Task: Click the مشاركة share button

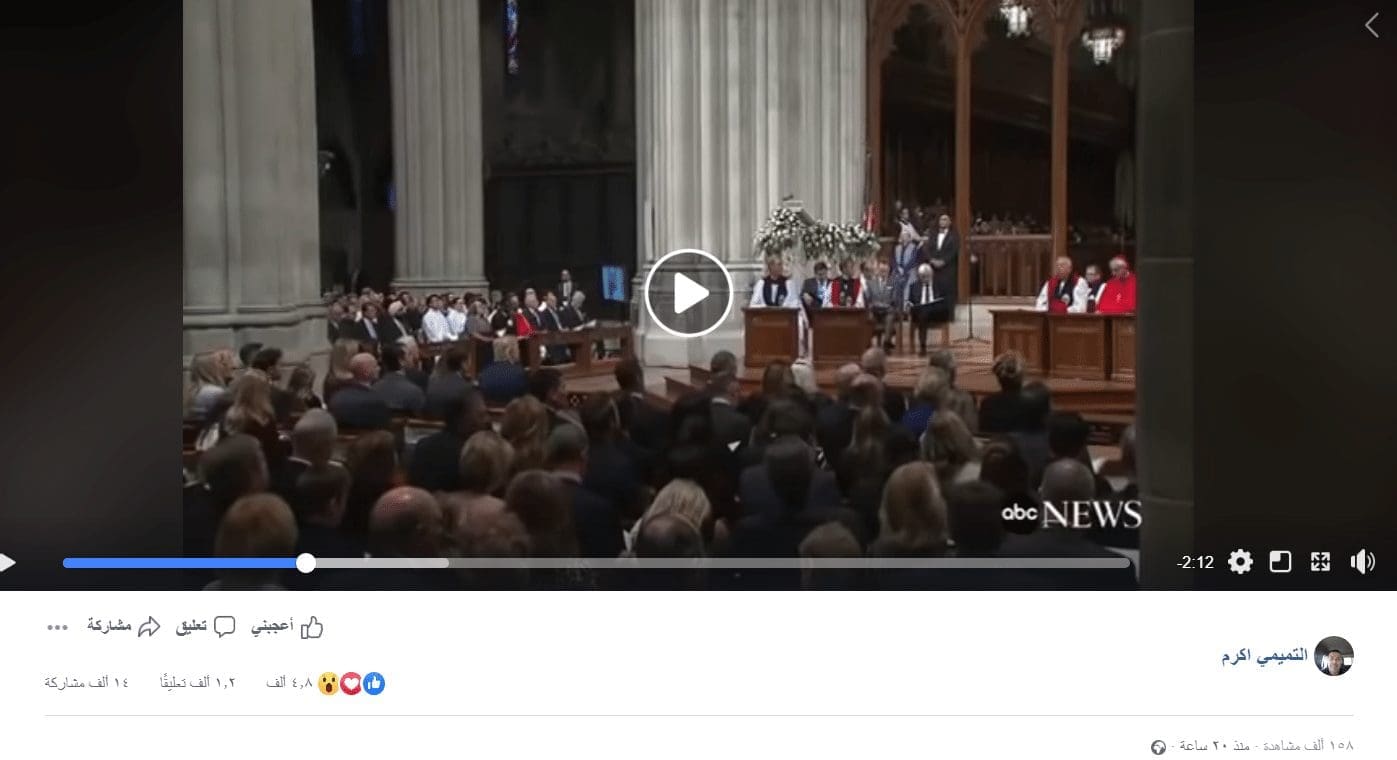Action: pyautogui.click(x=124, y=626)
